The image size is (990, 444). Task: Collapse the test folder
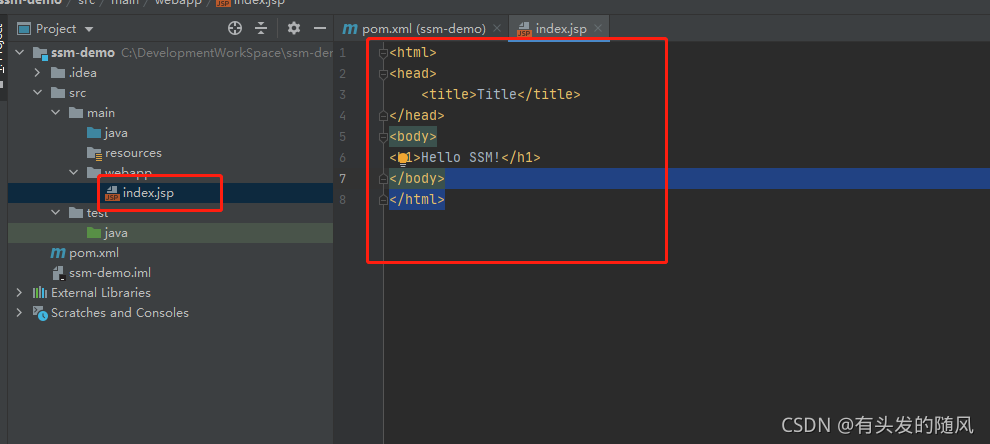click(56, 213)
